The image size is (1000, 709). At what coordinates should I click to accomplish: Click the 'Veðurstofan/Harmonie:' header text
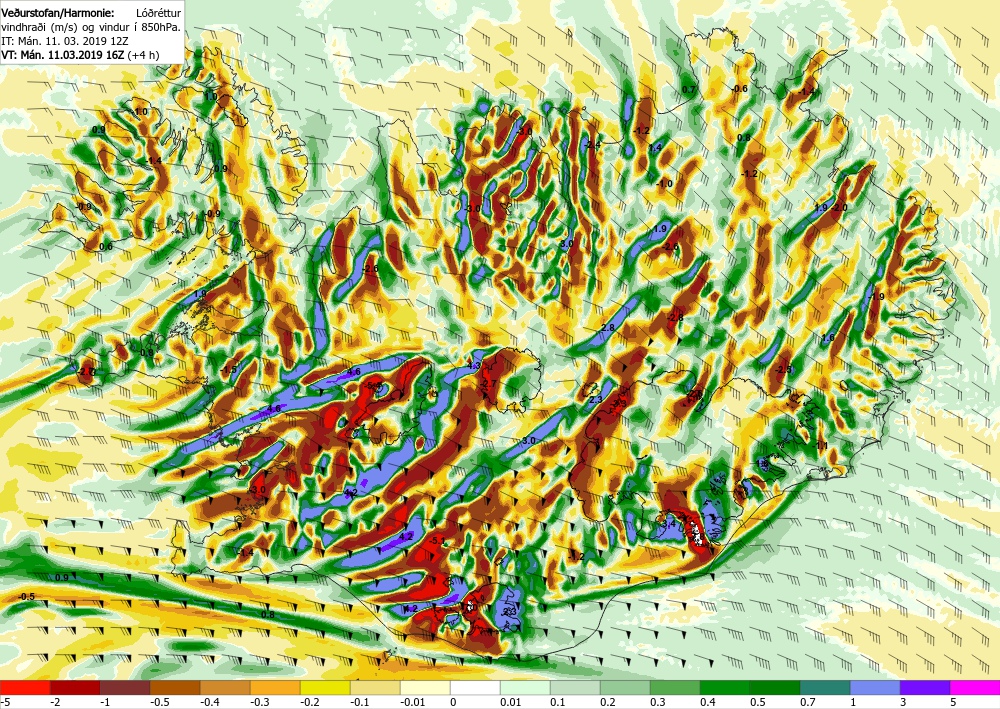point(58,13)
